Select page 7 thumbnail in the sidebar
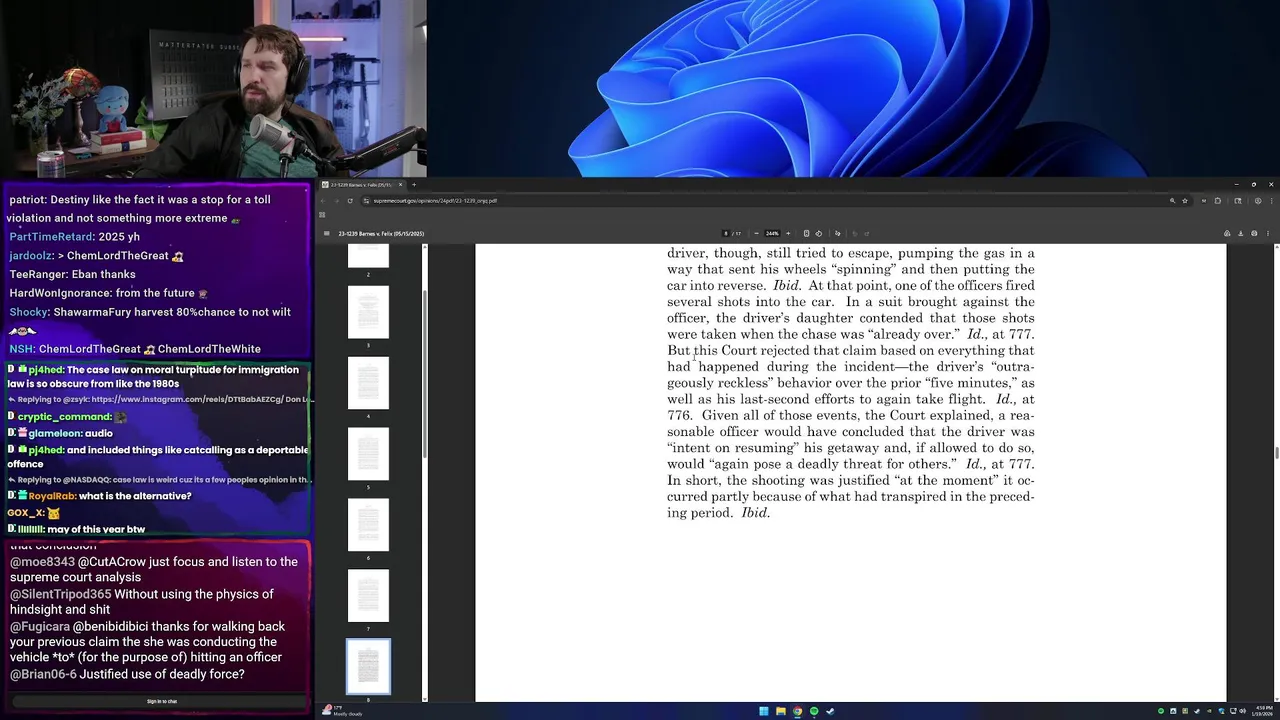This screenshot has height=720, width=1280. 368,595
